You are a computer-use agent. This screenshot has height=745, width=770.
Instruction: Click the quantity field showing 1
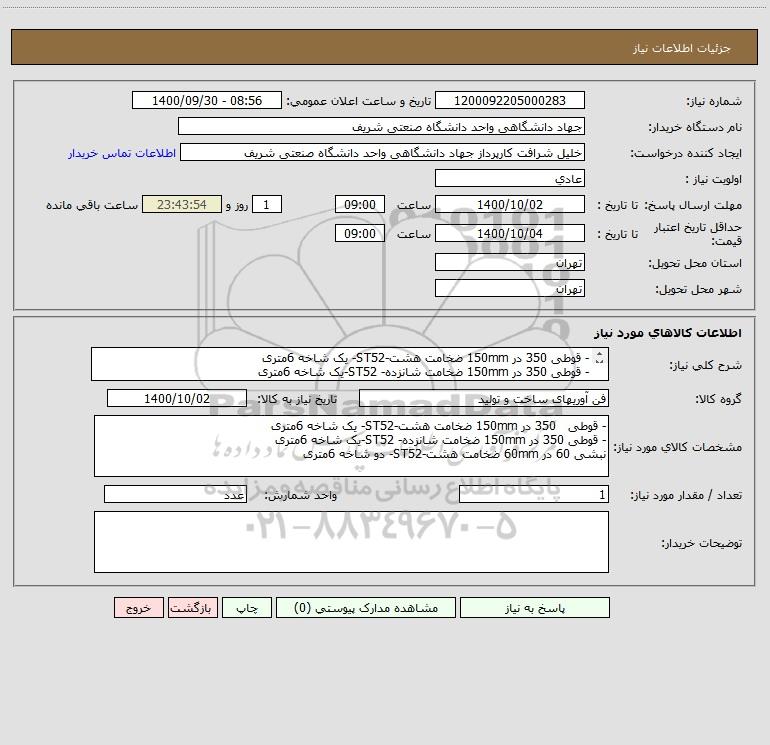[534, 495]
